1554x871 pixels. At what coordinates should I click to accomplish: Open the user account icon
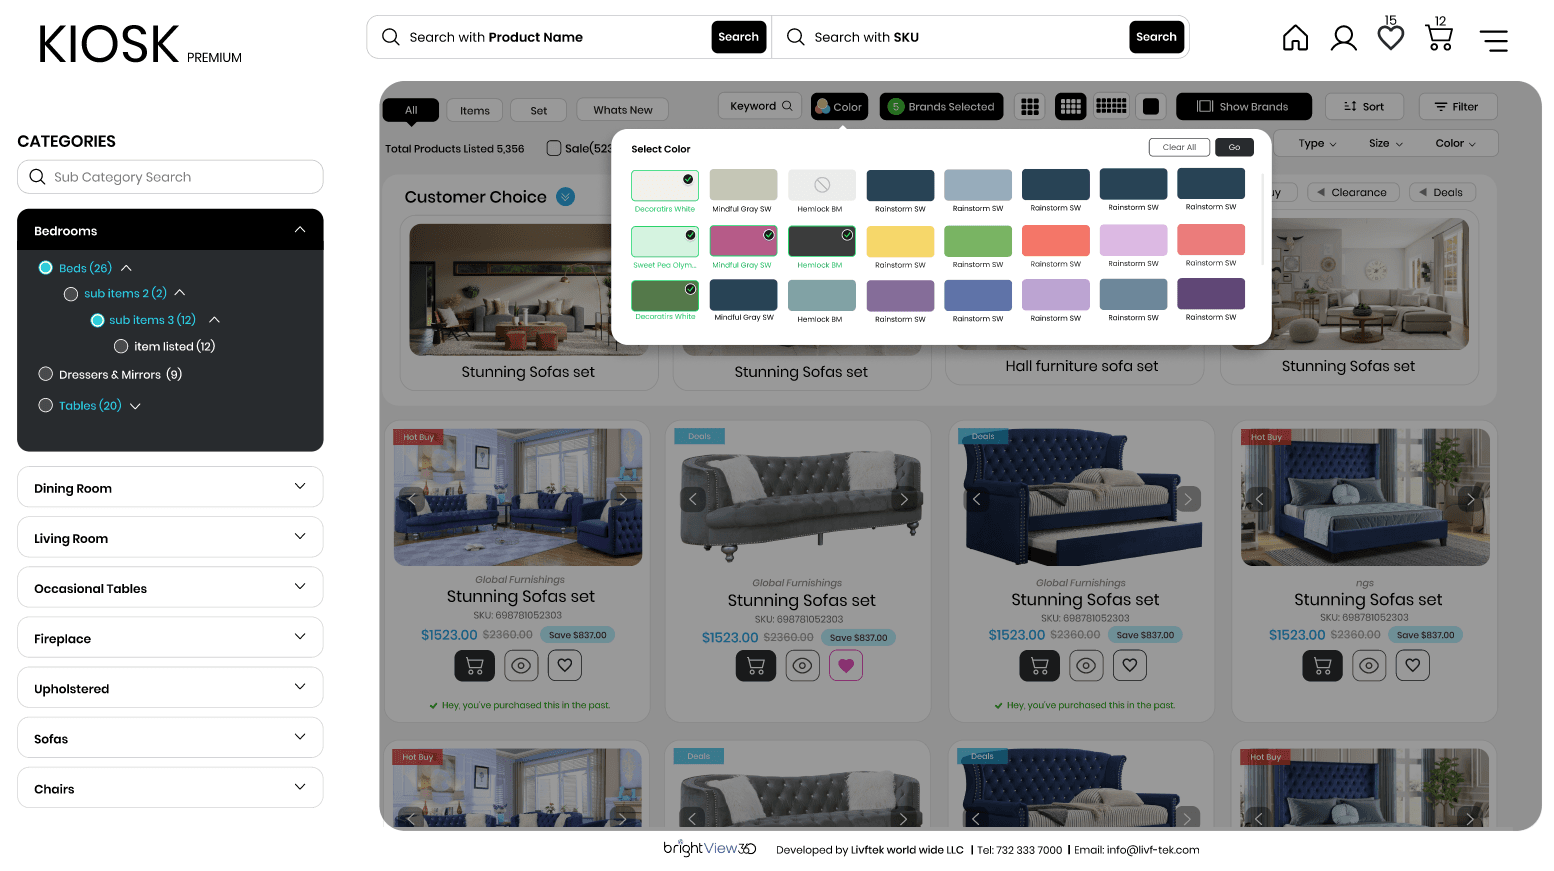tap(1343, 38)
